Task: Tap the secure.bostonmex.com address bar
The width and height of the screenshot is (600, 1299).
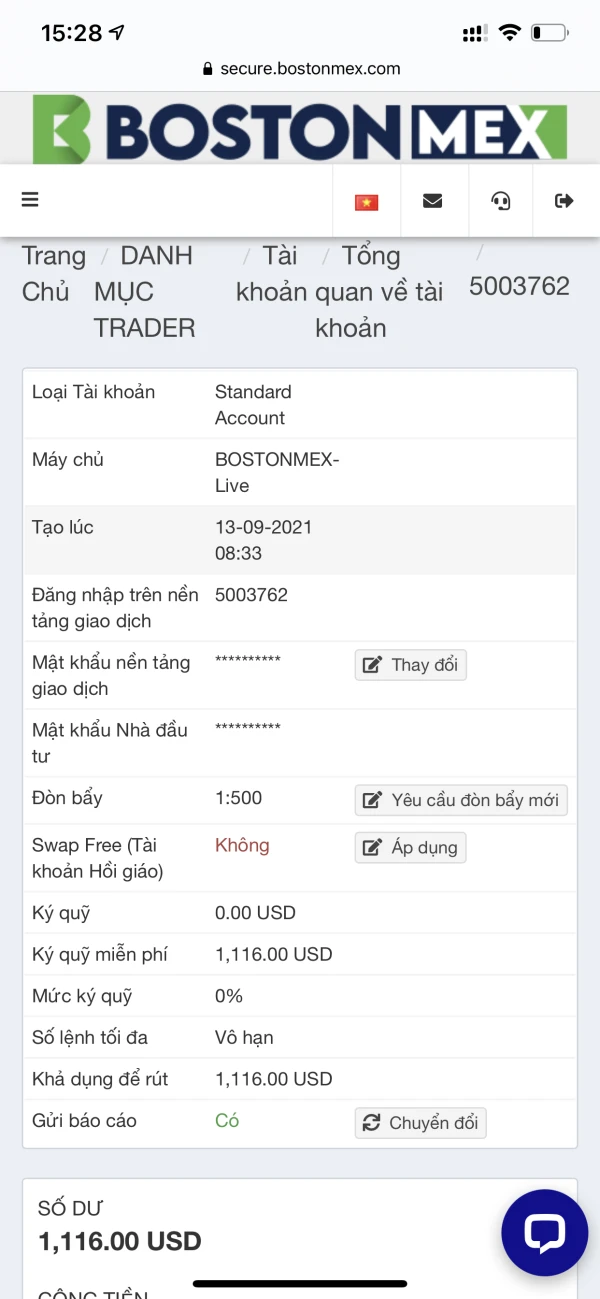Action: [x=310, y=69]
